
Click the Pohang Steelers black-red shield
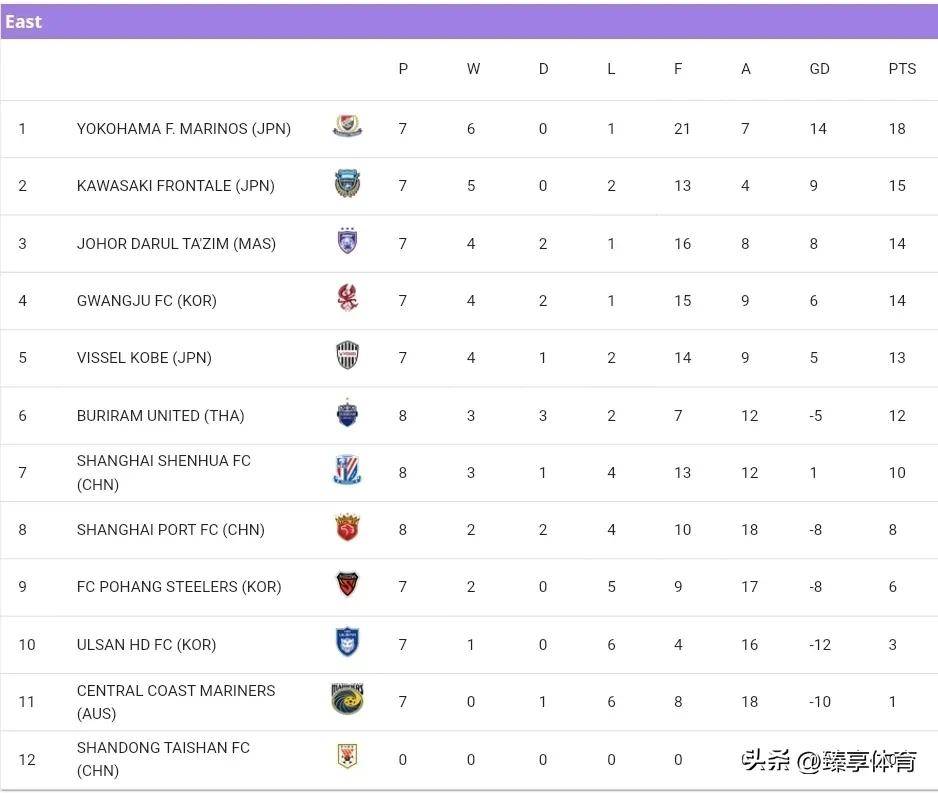tap(348, 584)
